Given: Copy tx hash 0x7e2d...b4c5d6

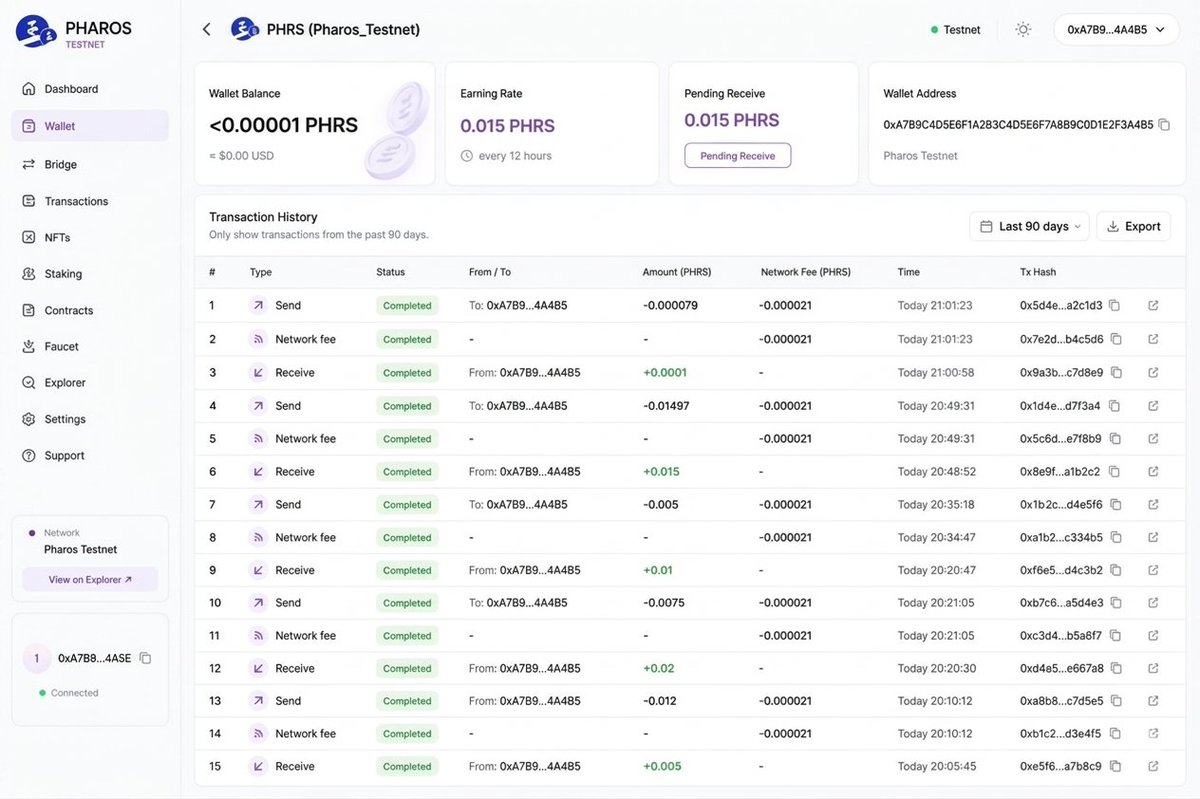Looking at the screenshot, I should point(1115,339).
